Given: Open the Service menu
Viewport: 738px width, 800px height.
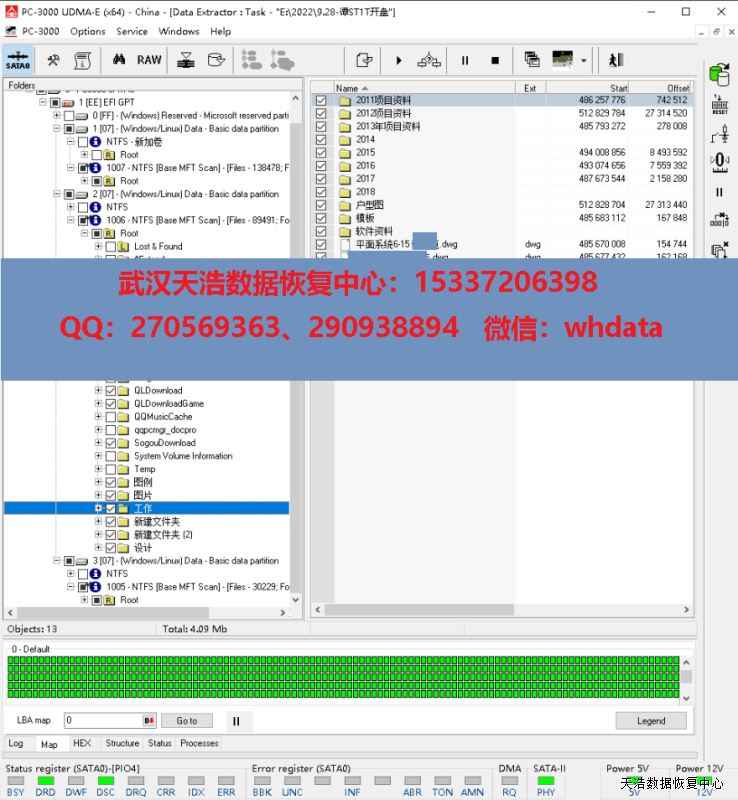Looking at the screenshot, I should tap(131, 31).
